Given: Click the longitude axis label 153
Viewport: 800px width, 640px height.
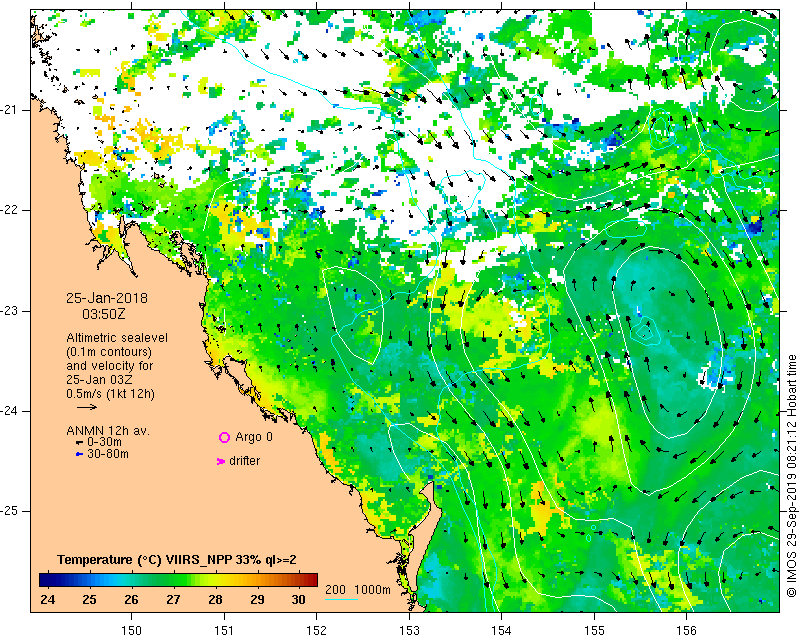Looking at the screenshot, I should 409,631.
